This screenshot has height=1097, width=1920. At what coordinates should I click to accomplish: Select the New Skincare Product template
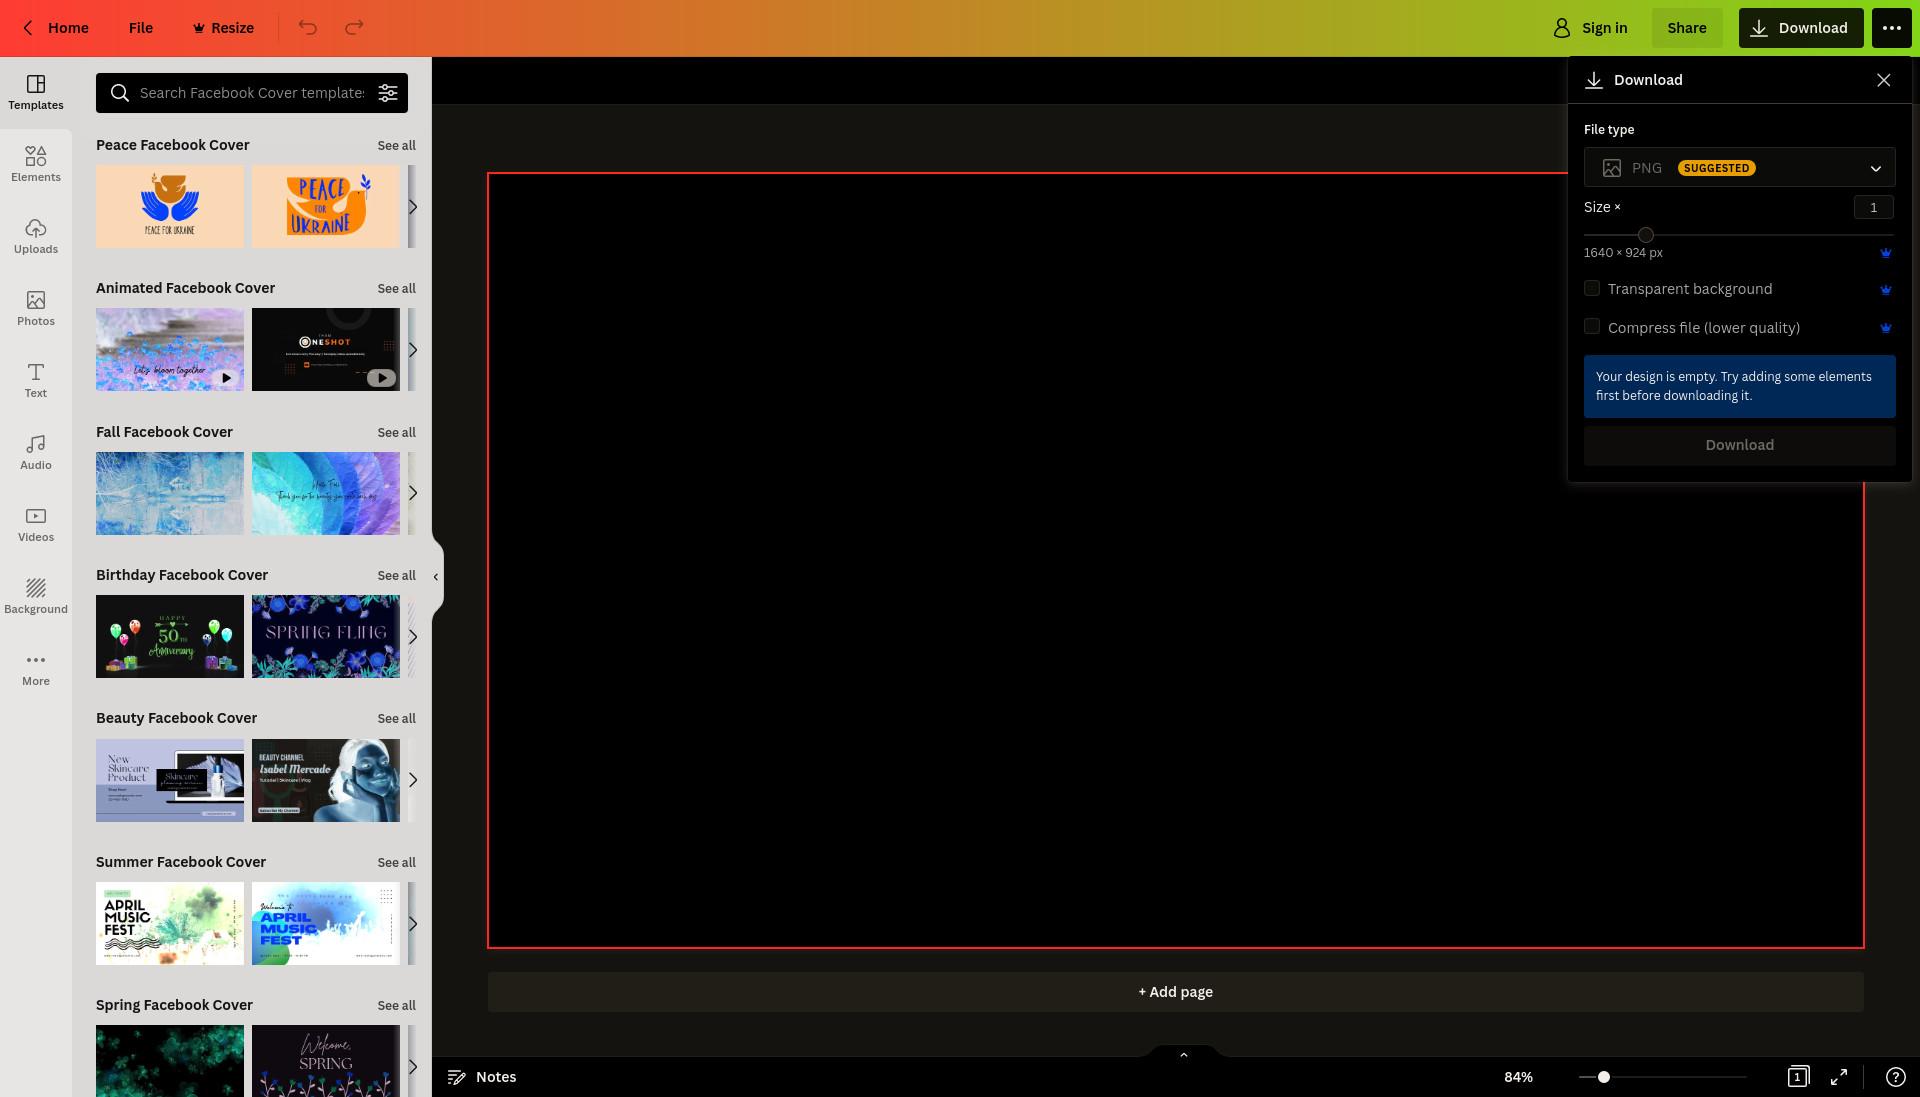click(170, 780)
